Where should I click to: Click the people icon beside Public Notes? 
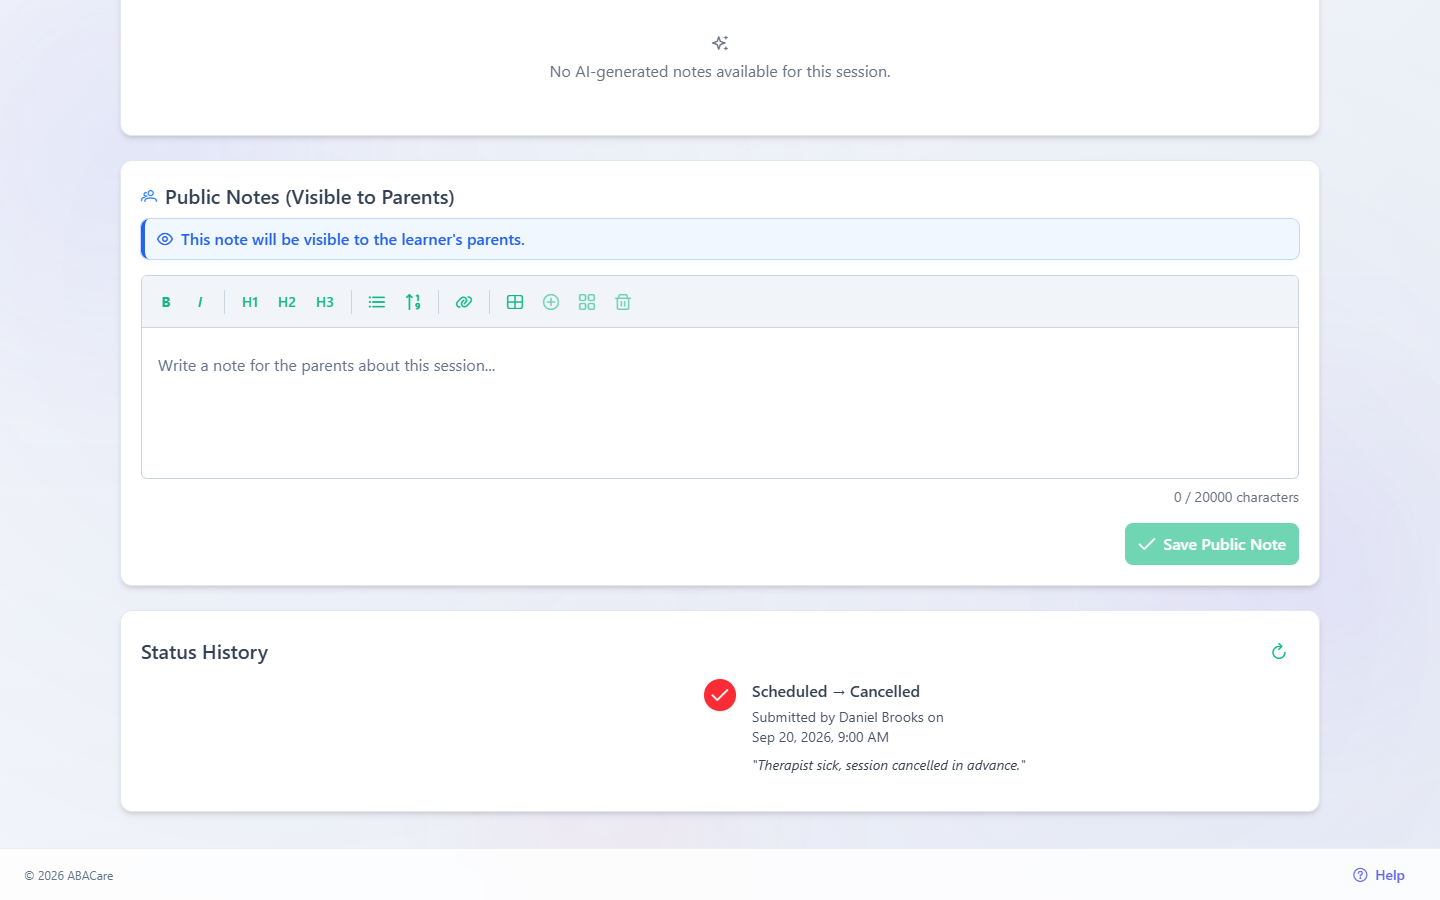click(149, 197)
